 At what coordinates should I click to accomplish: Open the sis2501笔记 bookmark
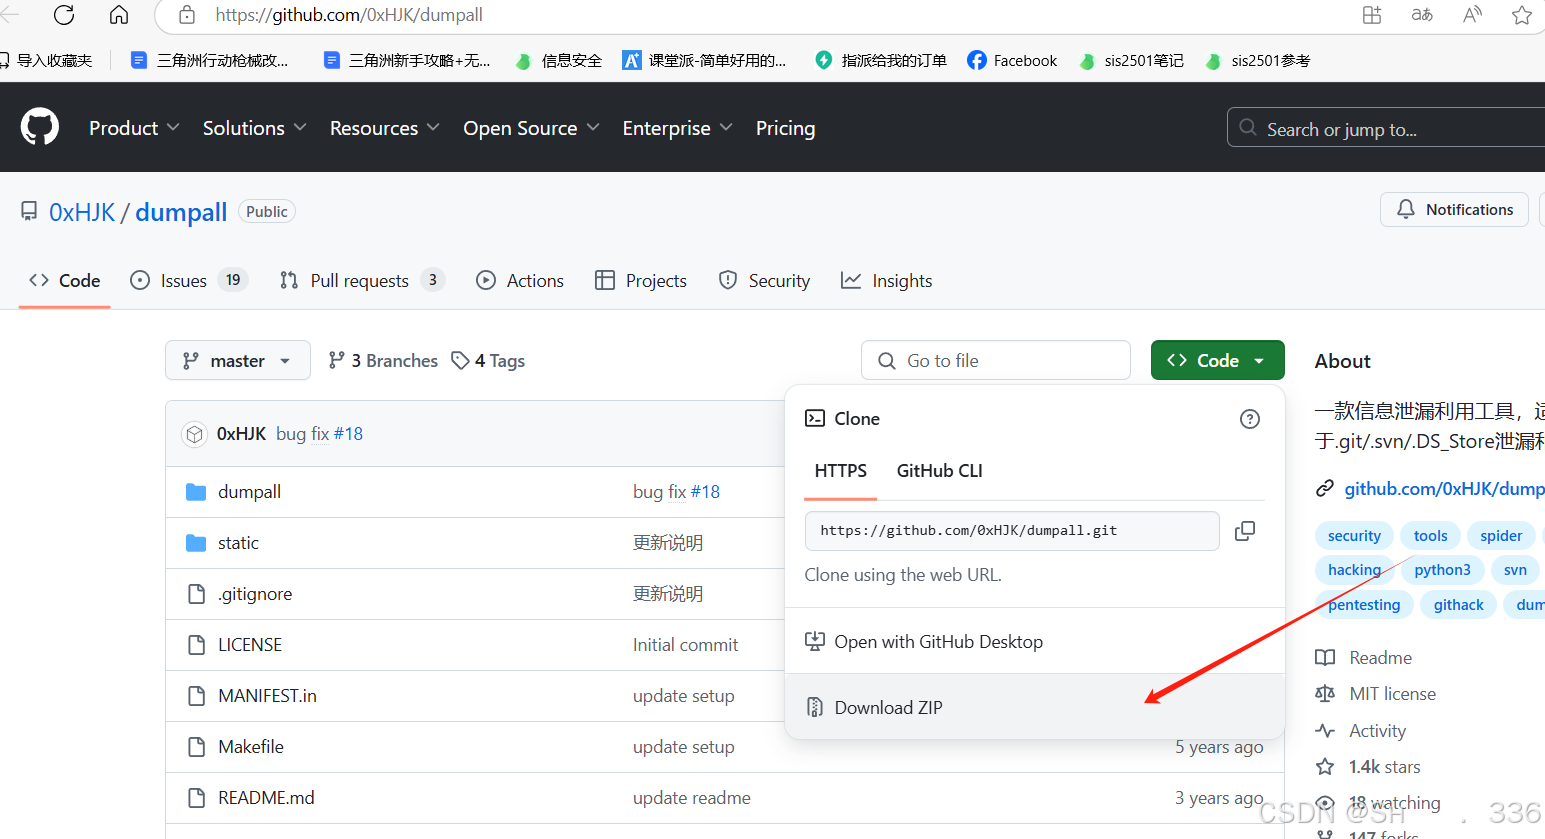coord(1131,60)
